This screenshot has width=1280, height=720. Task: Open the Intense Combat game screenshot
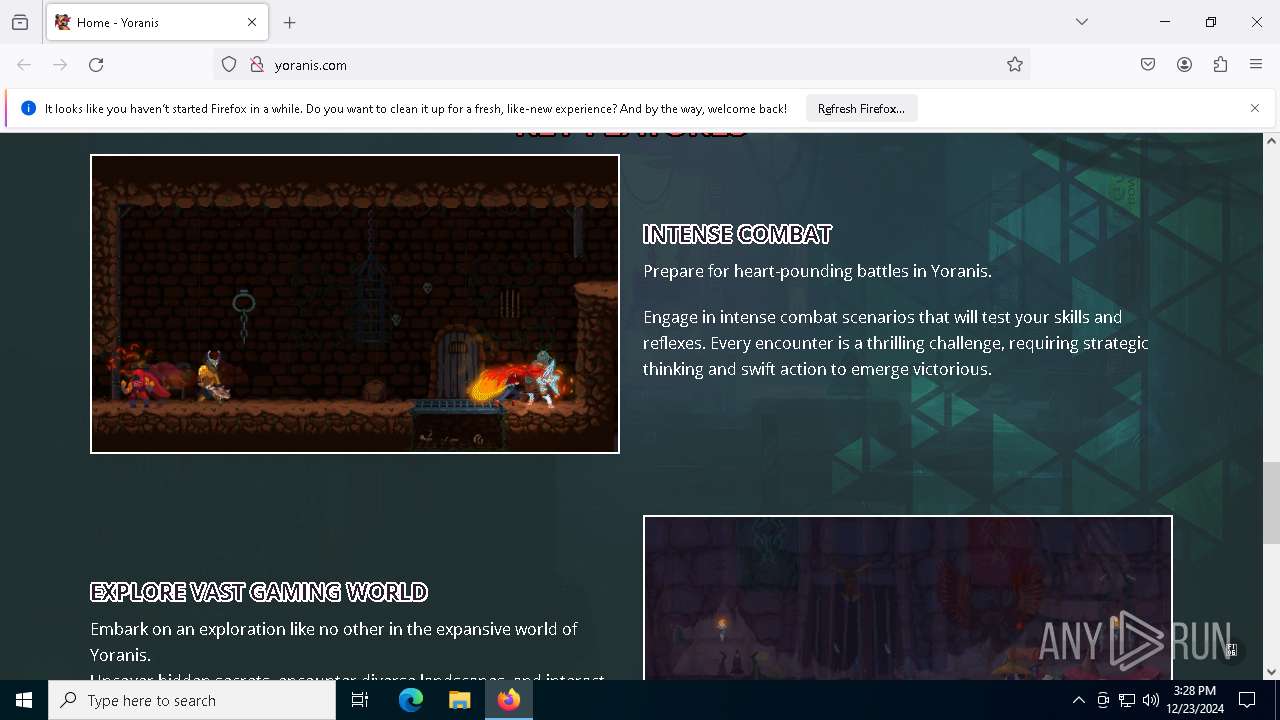[355, 304]
